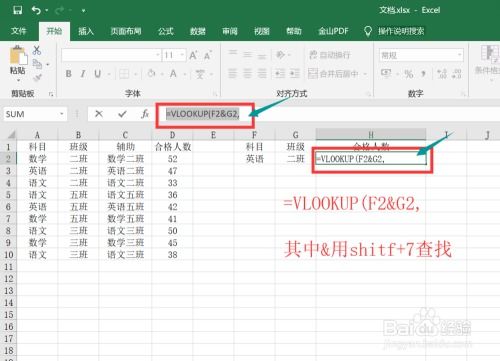Image resolution: width=500 pixels, height=361 pixels.
Task: Click the Decrease Decimal icon
Action: (457, 74)
